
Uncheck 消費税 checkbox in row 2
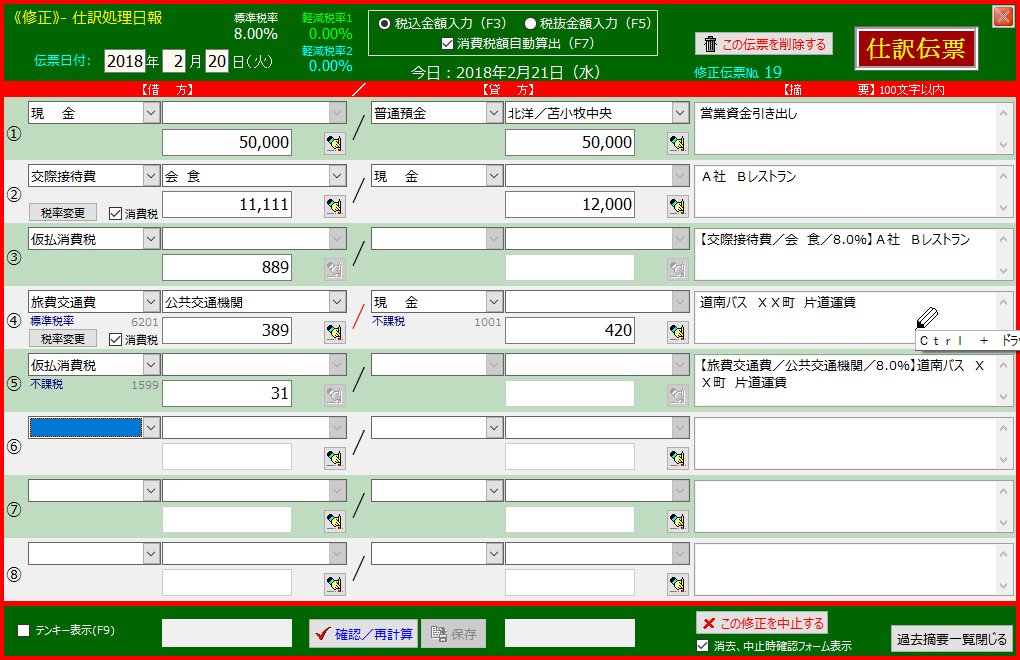(x=115, y=213)
